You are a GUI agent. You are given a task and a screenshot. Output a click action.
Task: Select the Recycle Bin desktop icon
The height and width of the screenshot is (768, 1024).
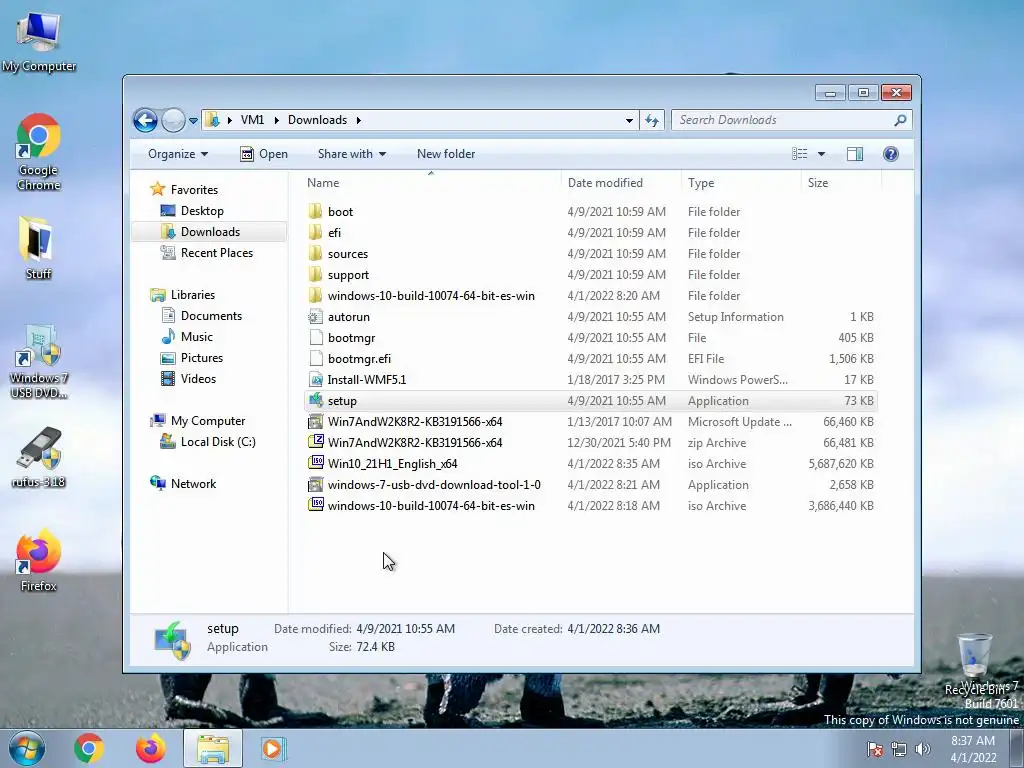[x=974, y=664]
